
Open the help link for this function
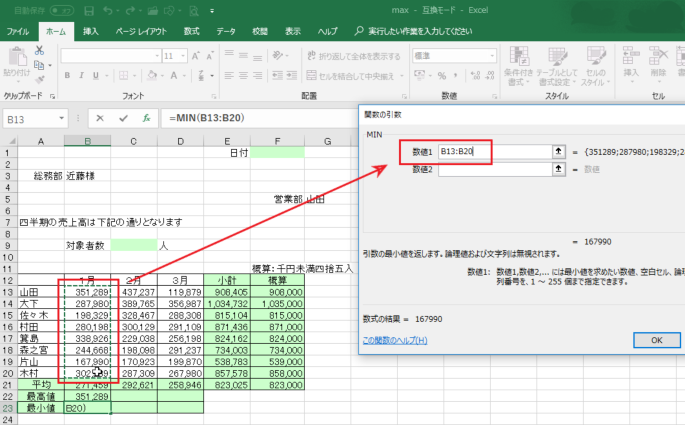(395, 340)
